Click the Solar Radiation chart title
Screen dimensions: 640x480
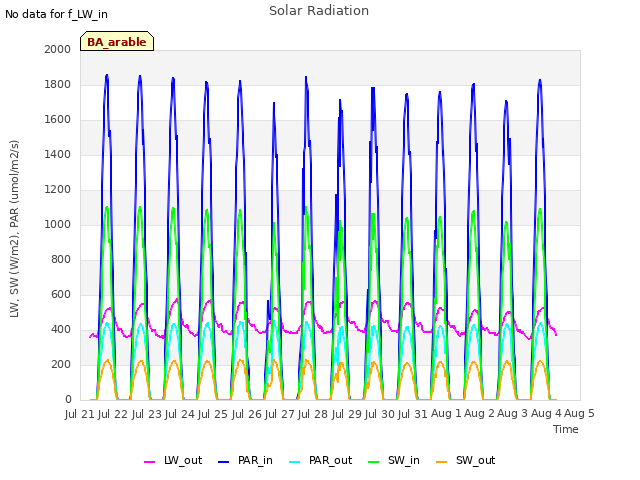pos(319,11)
